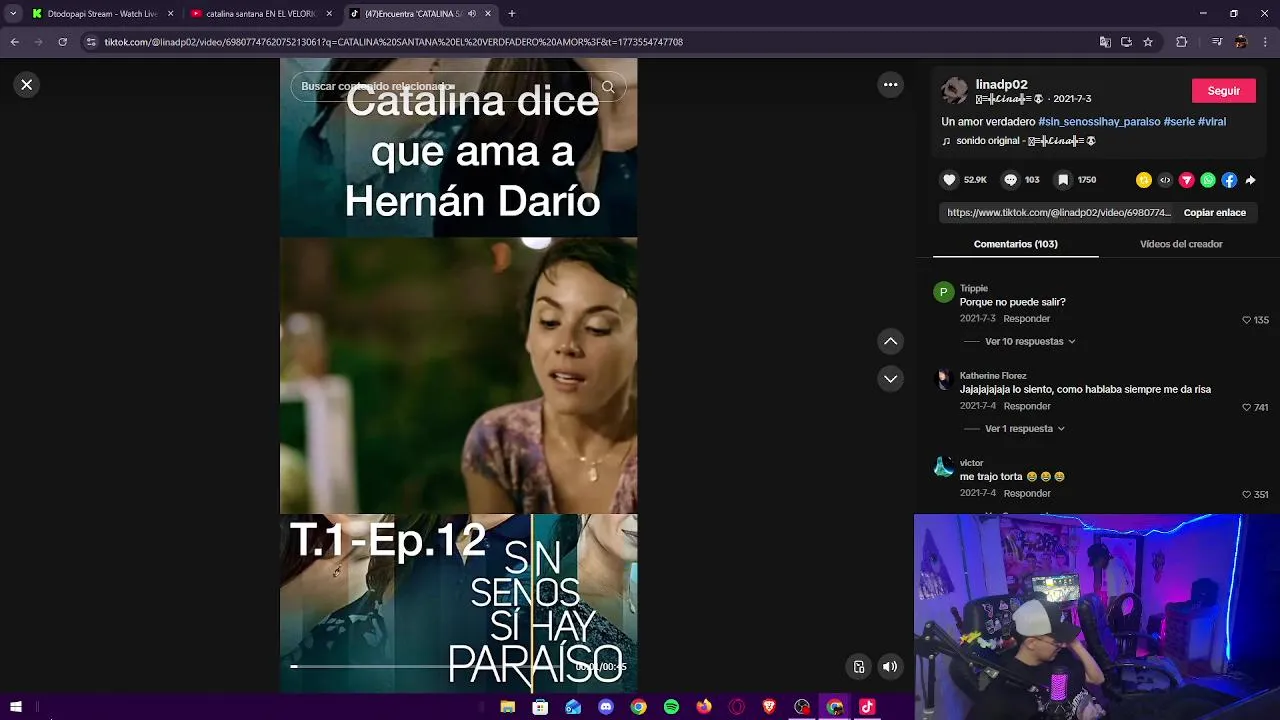Switch to catalina santana YouTube tab
Image resolution: width=1280 pixels, height=720 pixels.
coord(260,14)
